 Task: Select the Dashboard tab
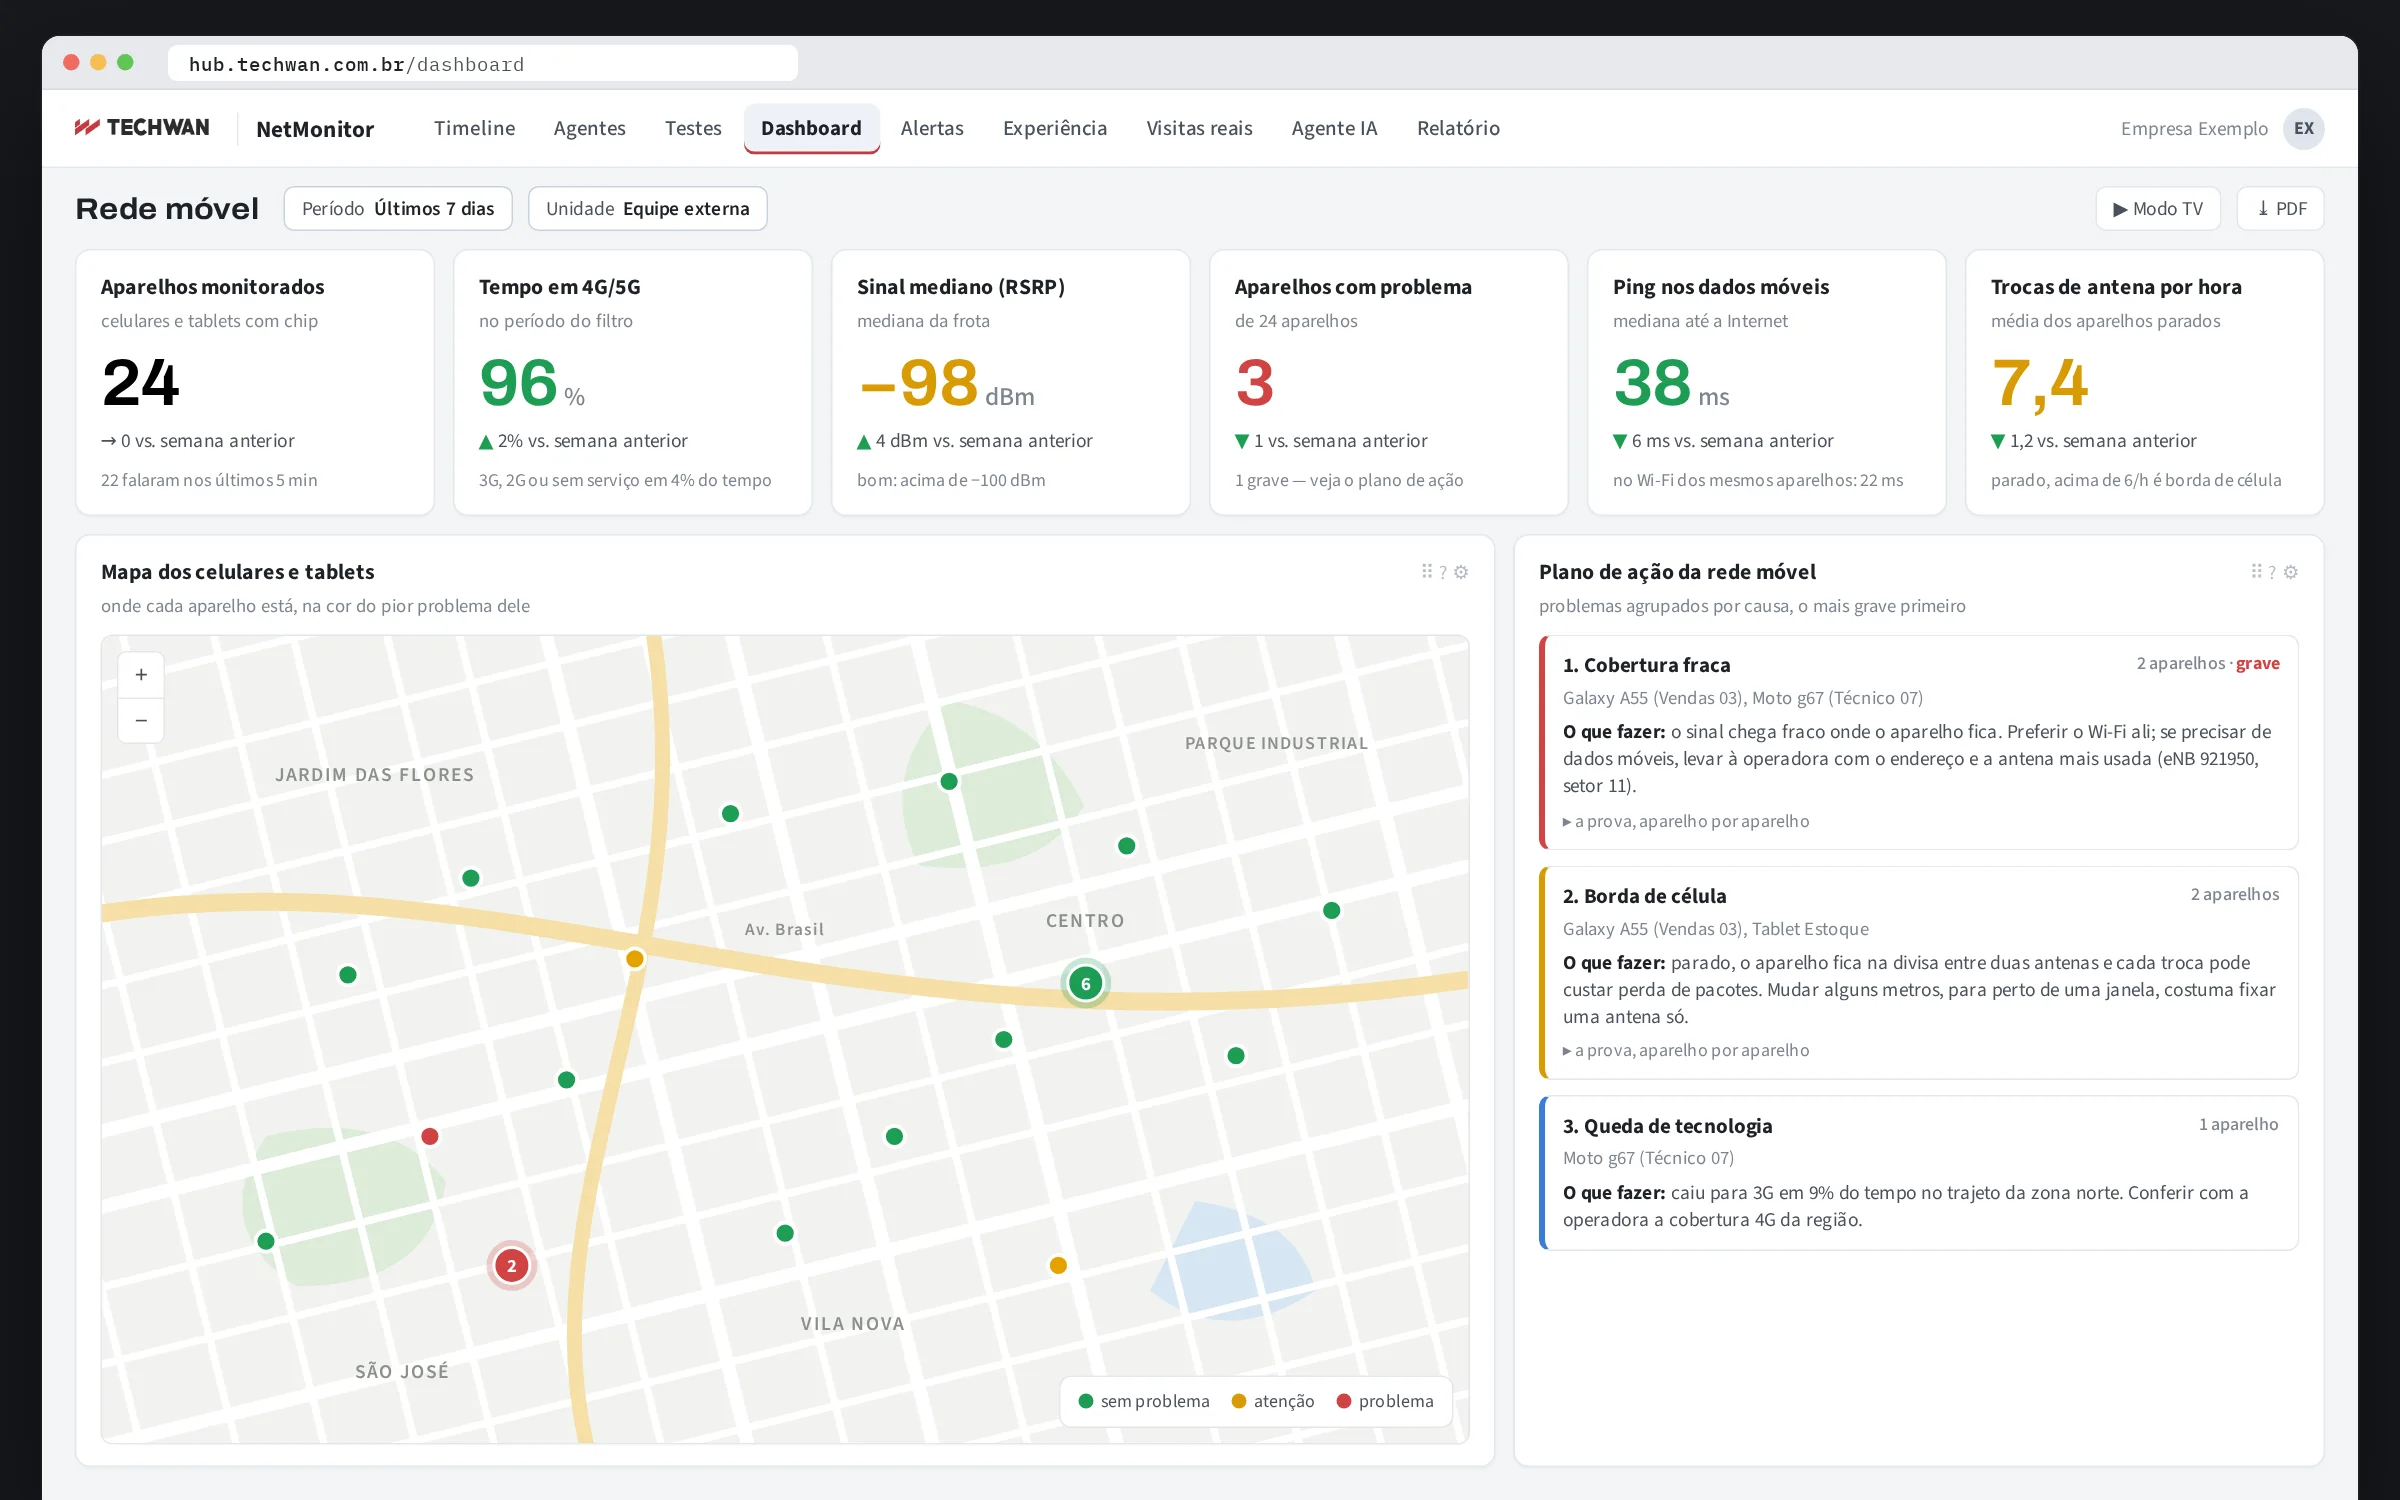click(811, 128)
